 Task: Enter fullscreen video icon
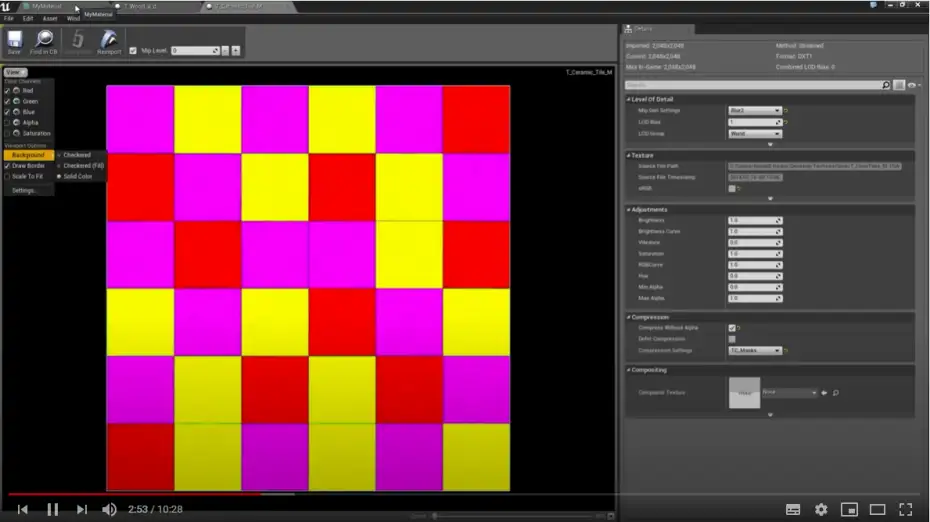pos(906,510)
